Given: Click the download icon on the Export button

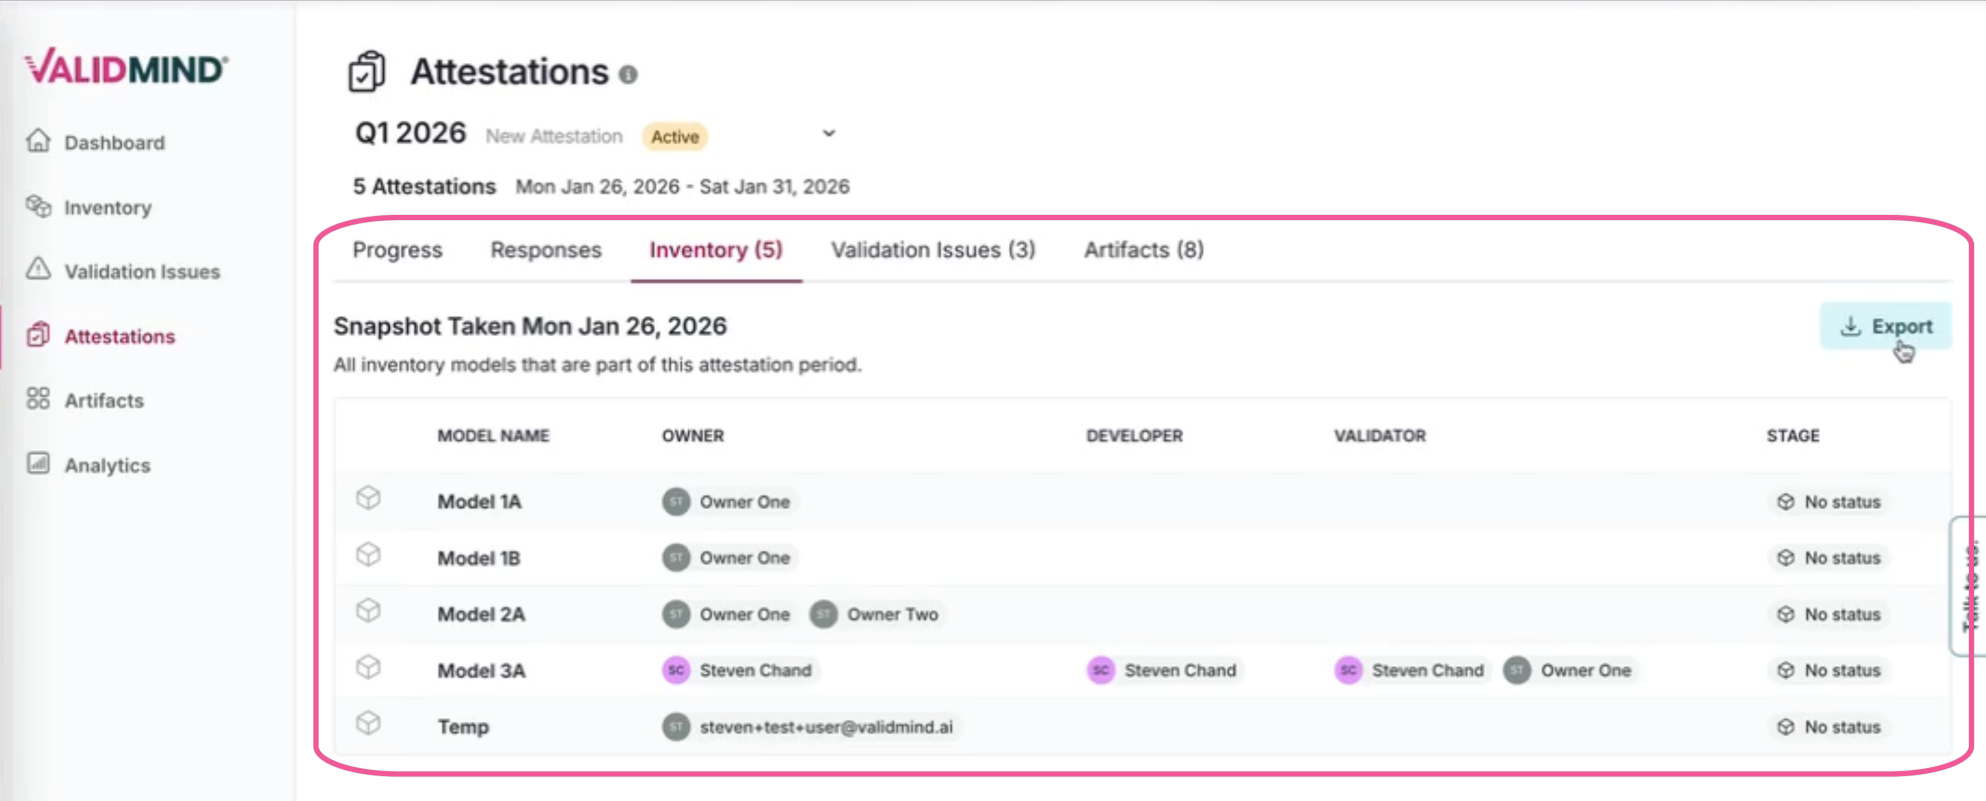Looking at the screenshot, I should click(1851, 326).
